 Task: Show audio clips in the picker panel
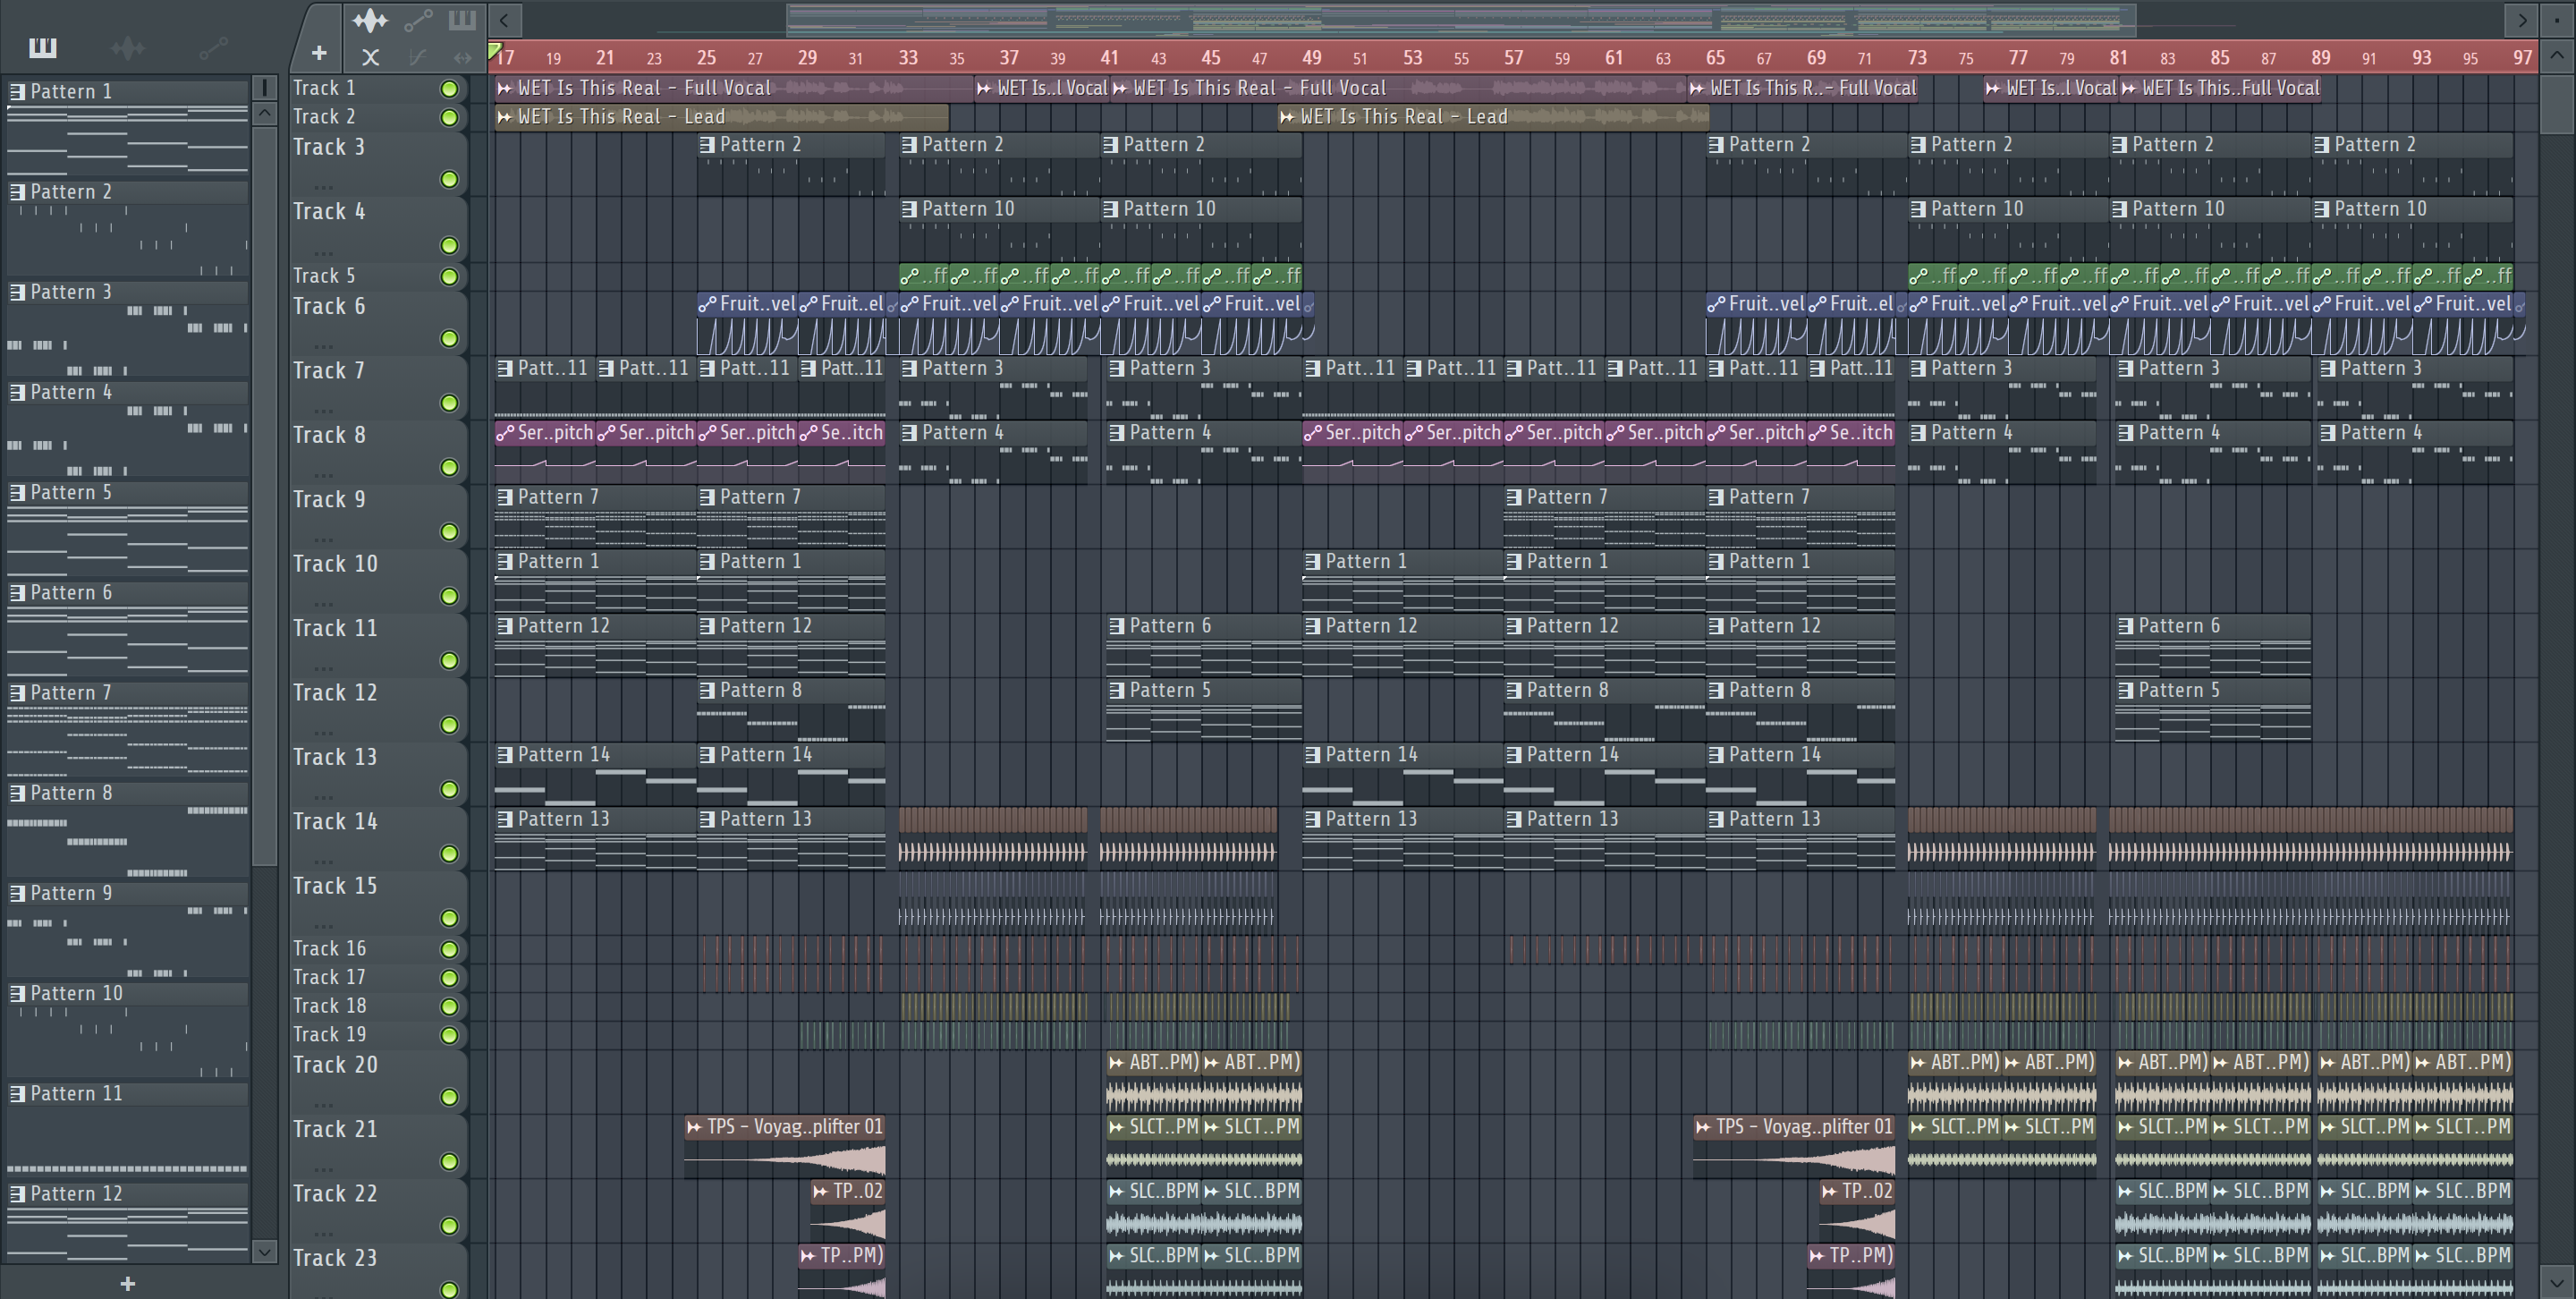pyautogui.click(x=128, y=47)
